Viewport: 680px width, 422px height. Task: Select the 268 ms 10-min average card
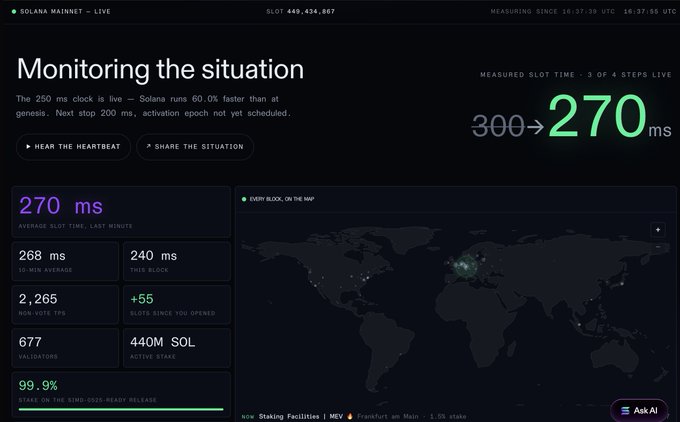[65, 261]
